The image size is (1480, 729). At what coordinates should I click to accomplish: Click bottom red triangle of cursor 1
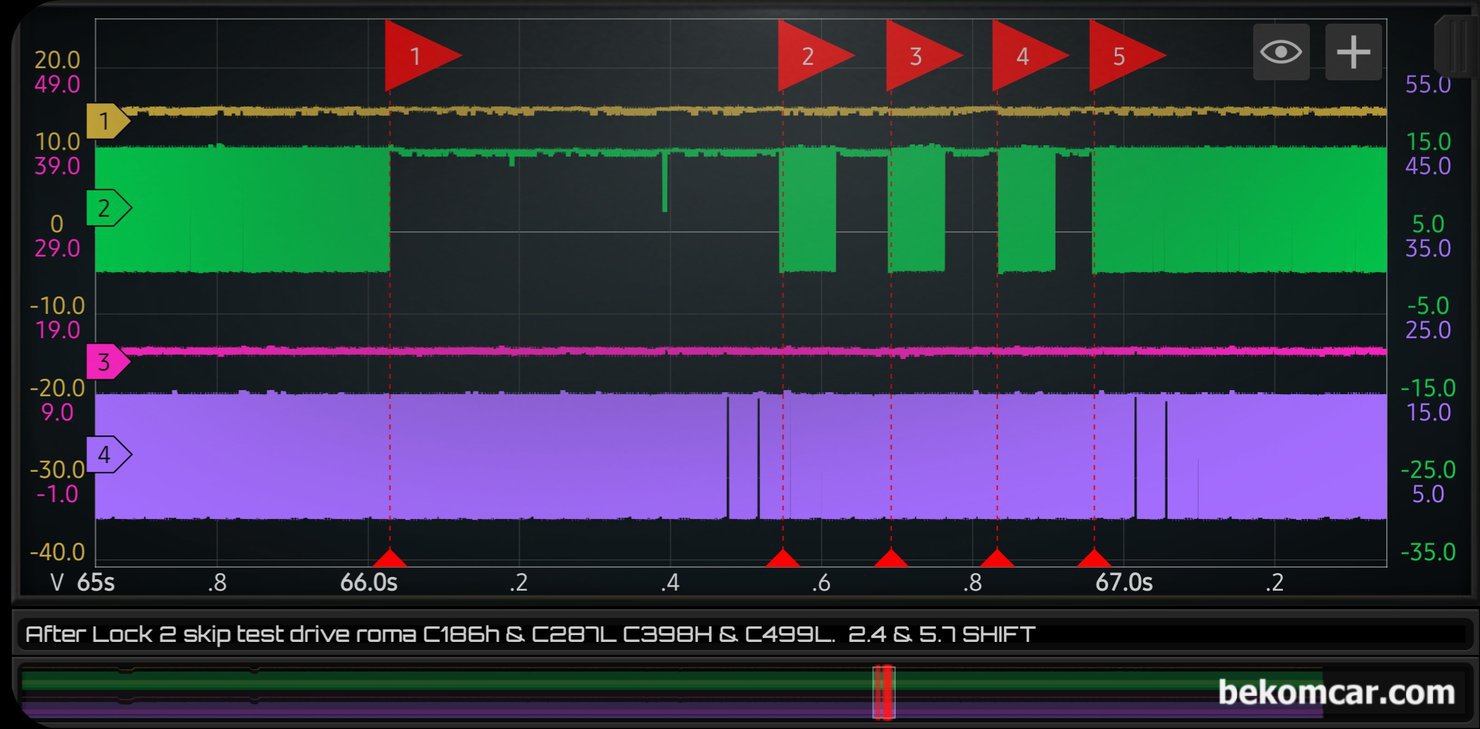[390, 558]
